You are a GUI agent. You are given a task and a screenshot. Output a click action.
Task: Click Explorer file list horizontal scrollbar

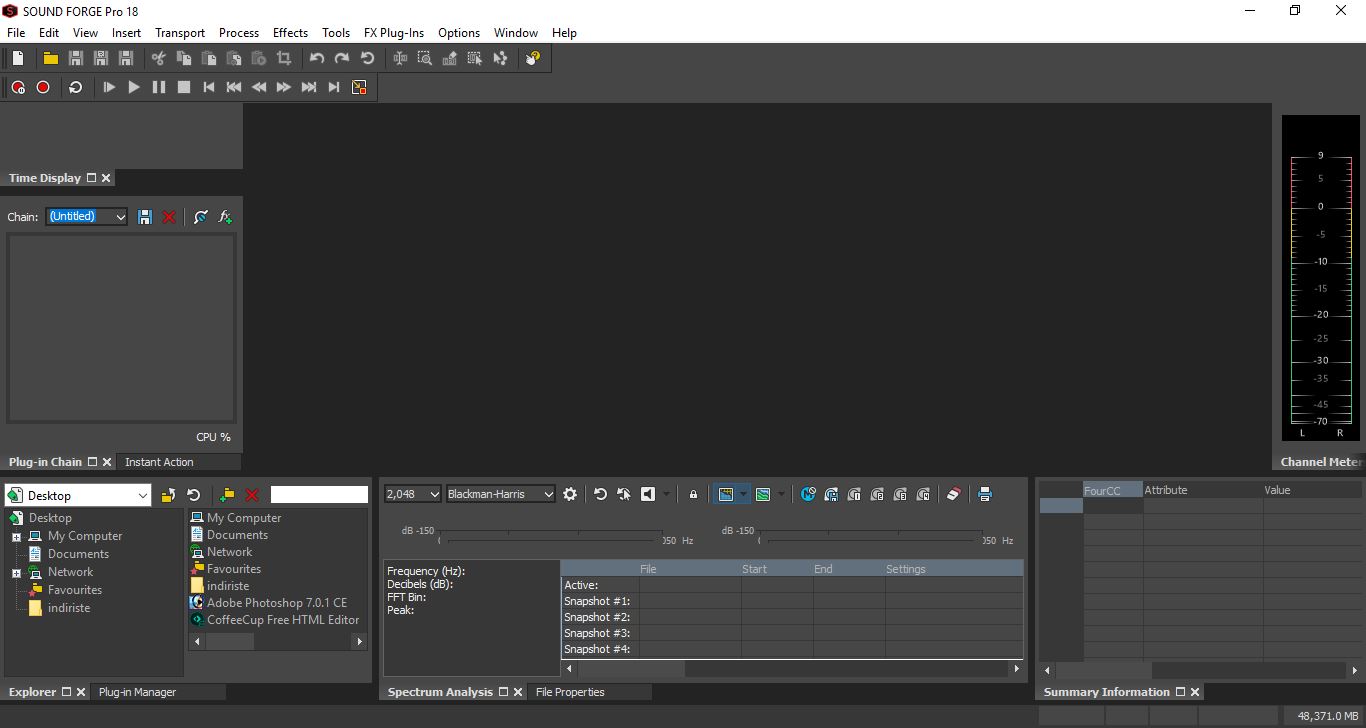(x=278, y=642)
